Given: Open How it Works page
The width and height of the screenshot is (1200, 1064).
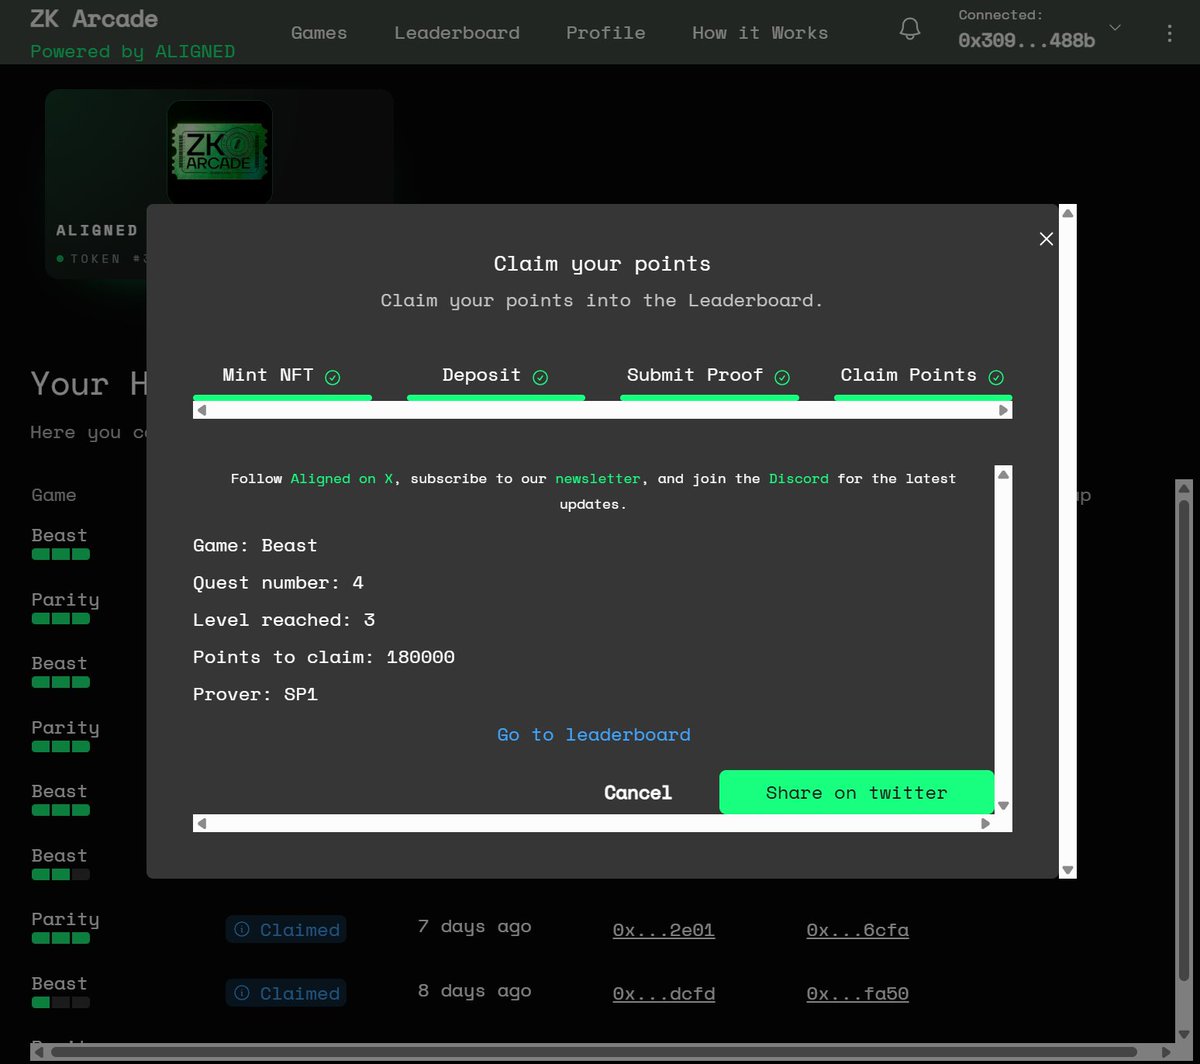Looking at the screenshot, I should click(x=760, y=33).
